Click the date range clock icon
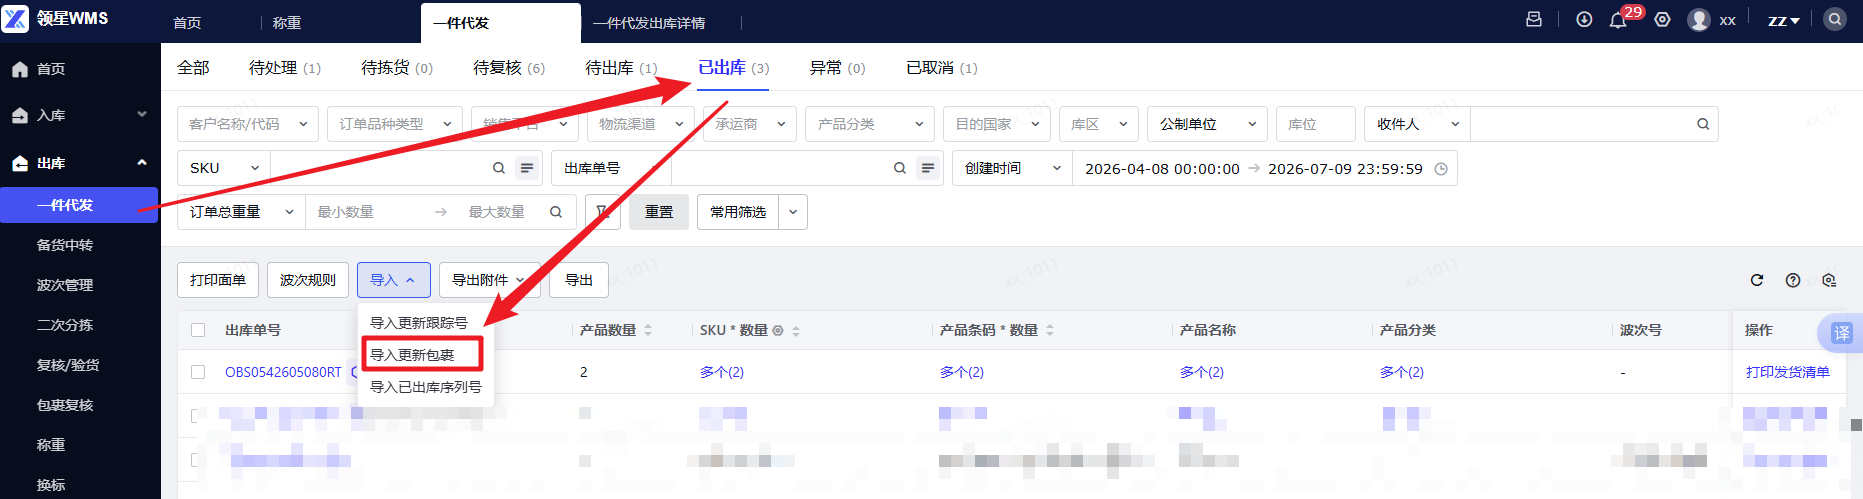Image resolution: width=1863 pixels, height=499 pixels. pyautogui.click(x=1441, y=169)
